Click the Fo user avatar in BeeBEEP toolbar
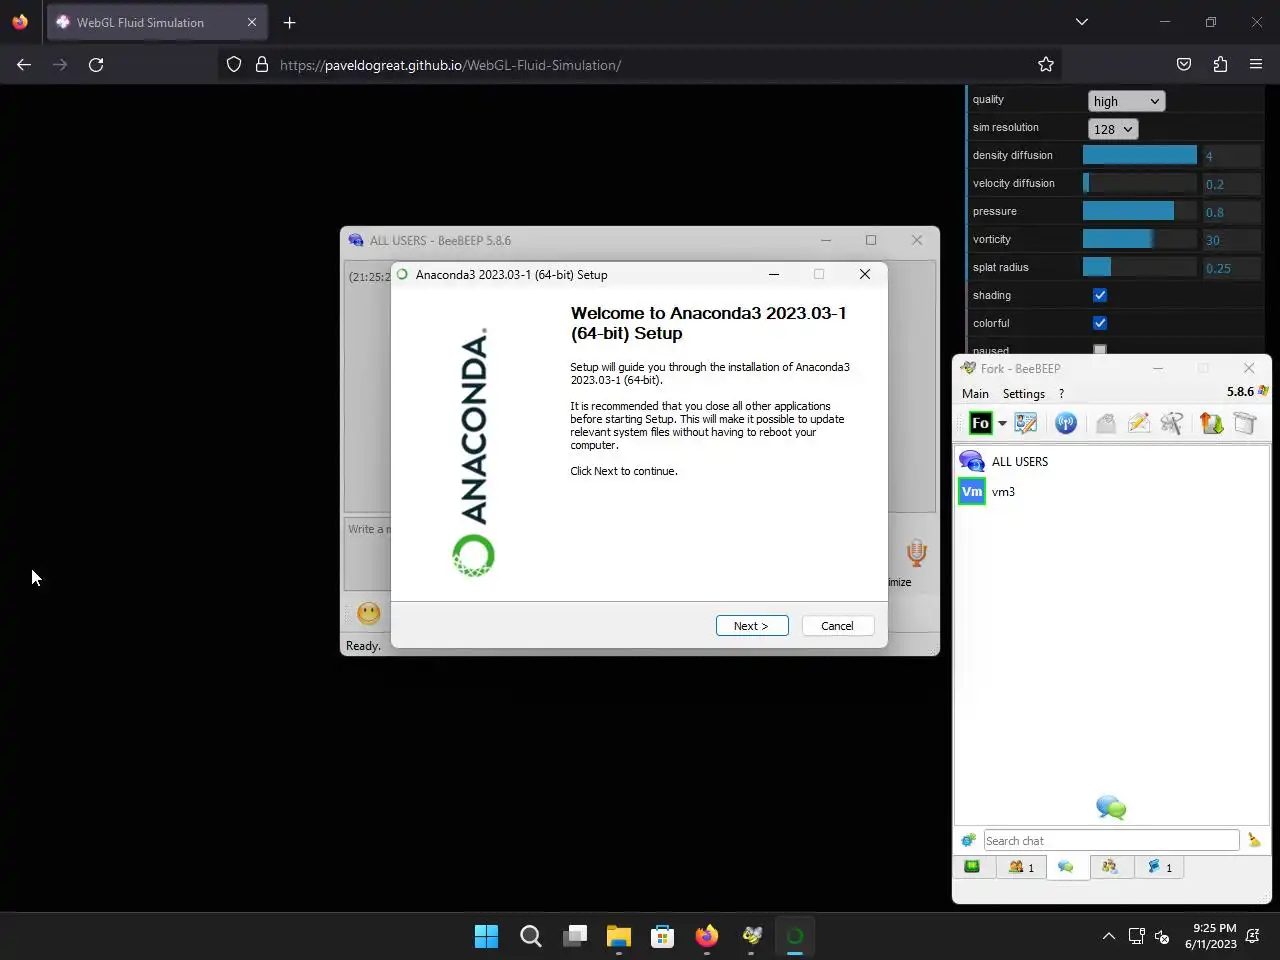The image size is (1280, 960). pyautogui.click(x=980, y=423)
